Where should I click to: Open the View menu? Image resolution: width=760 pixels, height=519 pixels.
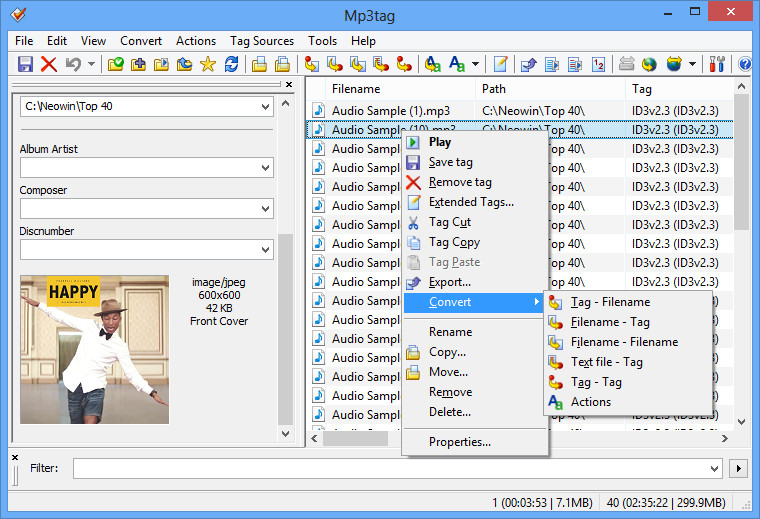pyautogui.click(x=93, y=41)
